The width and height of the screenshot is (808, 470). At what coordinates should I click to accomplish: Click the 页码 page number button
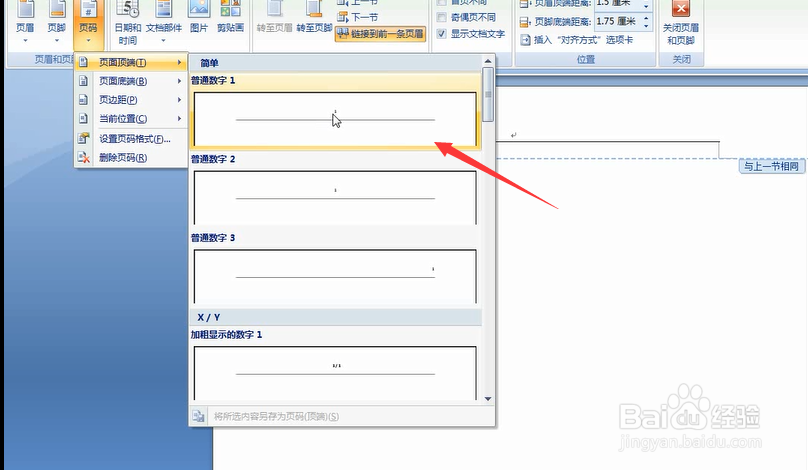[x=88, y=23]
